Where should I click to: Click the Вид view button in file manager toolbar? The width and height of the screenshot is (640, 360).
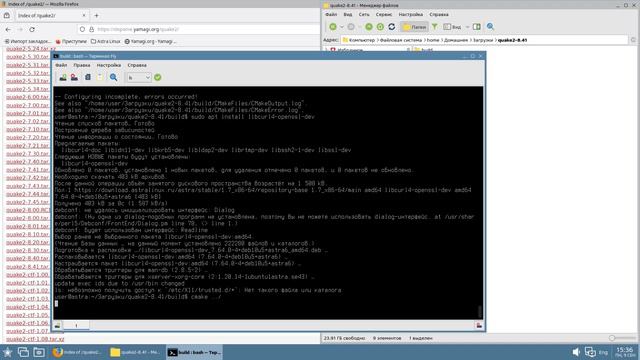point(452,27)
